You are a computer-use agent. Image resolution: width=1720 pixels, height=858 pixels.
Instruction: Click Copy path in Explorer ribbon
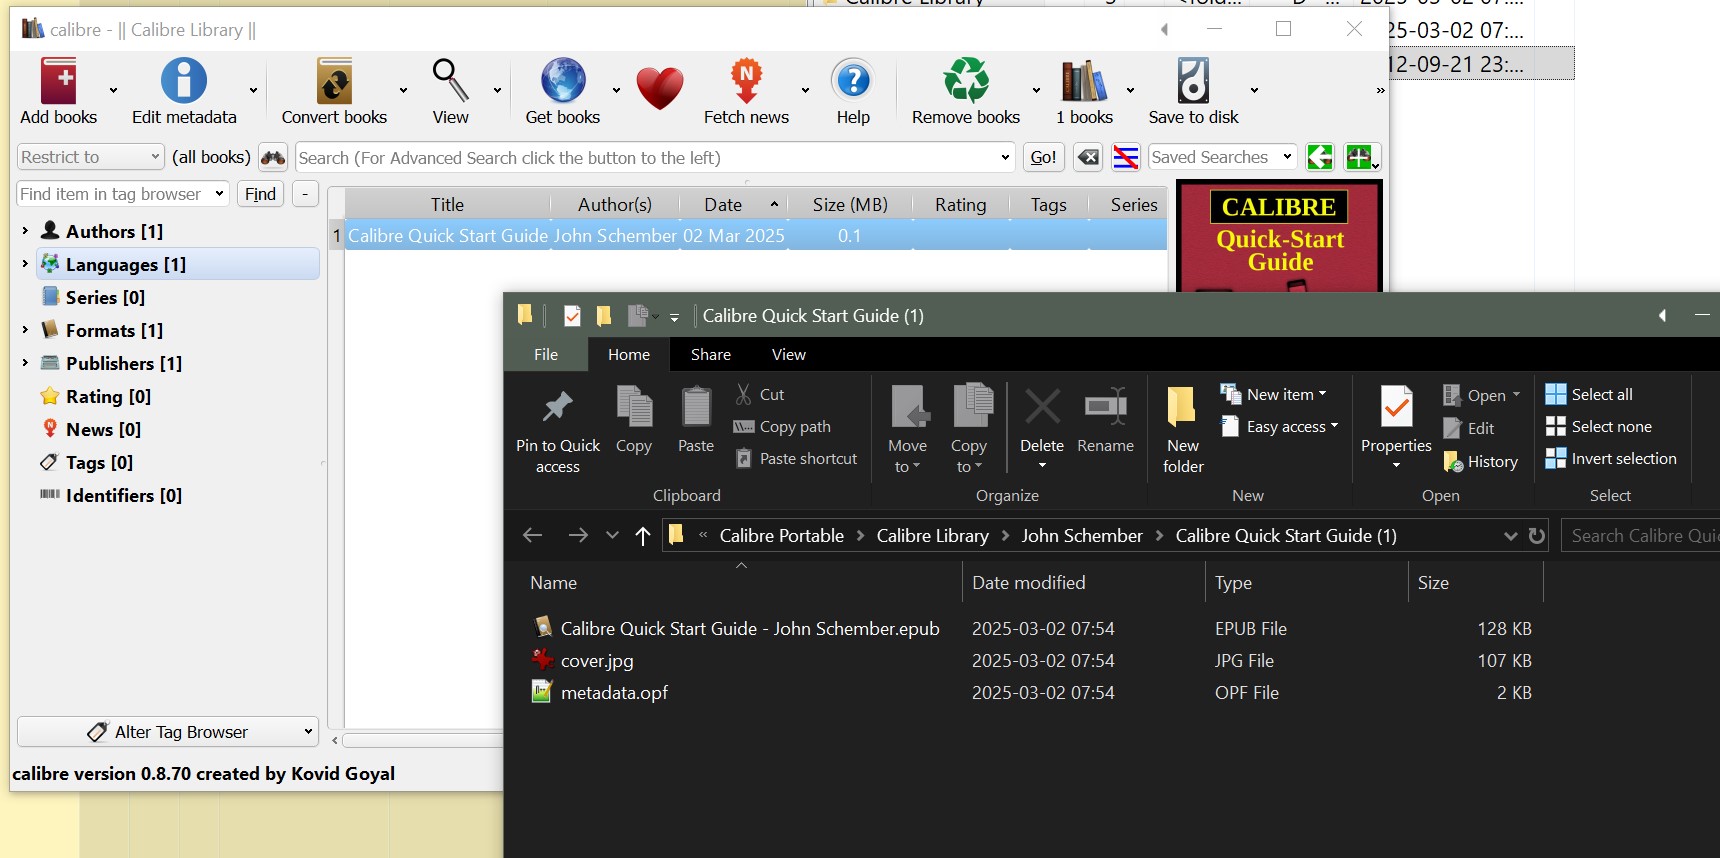point(782,426)
